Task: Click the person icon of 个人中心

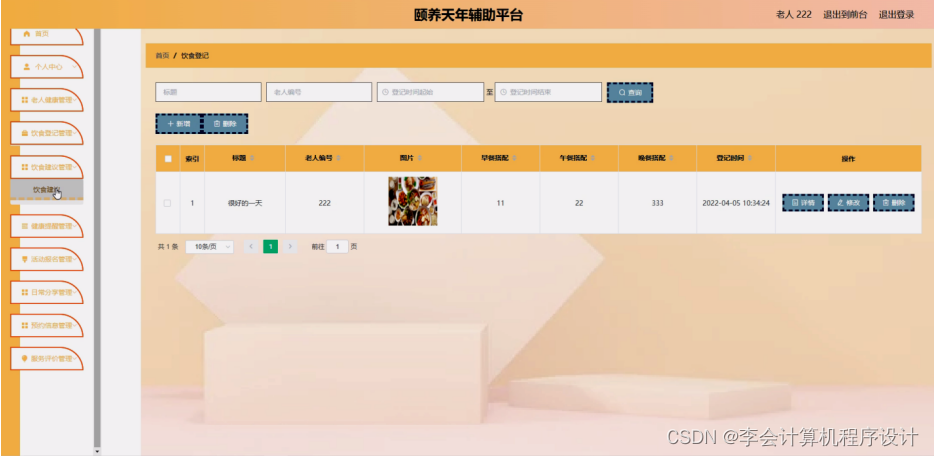Action: [26, 67]
